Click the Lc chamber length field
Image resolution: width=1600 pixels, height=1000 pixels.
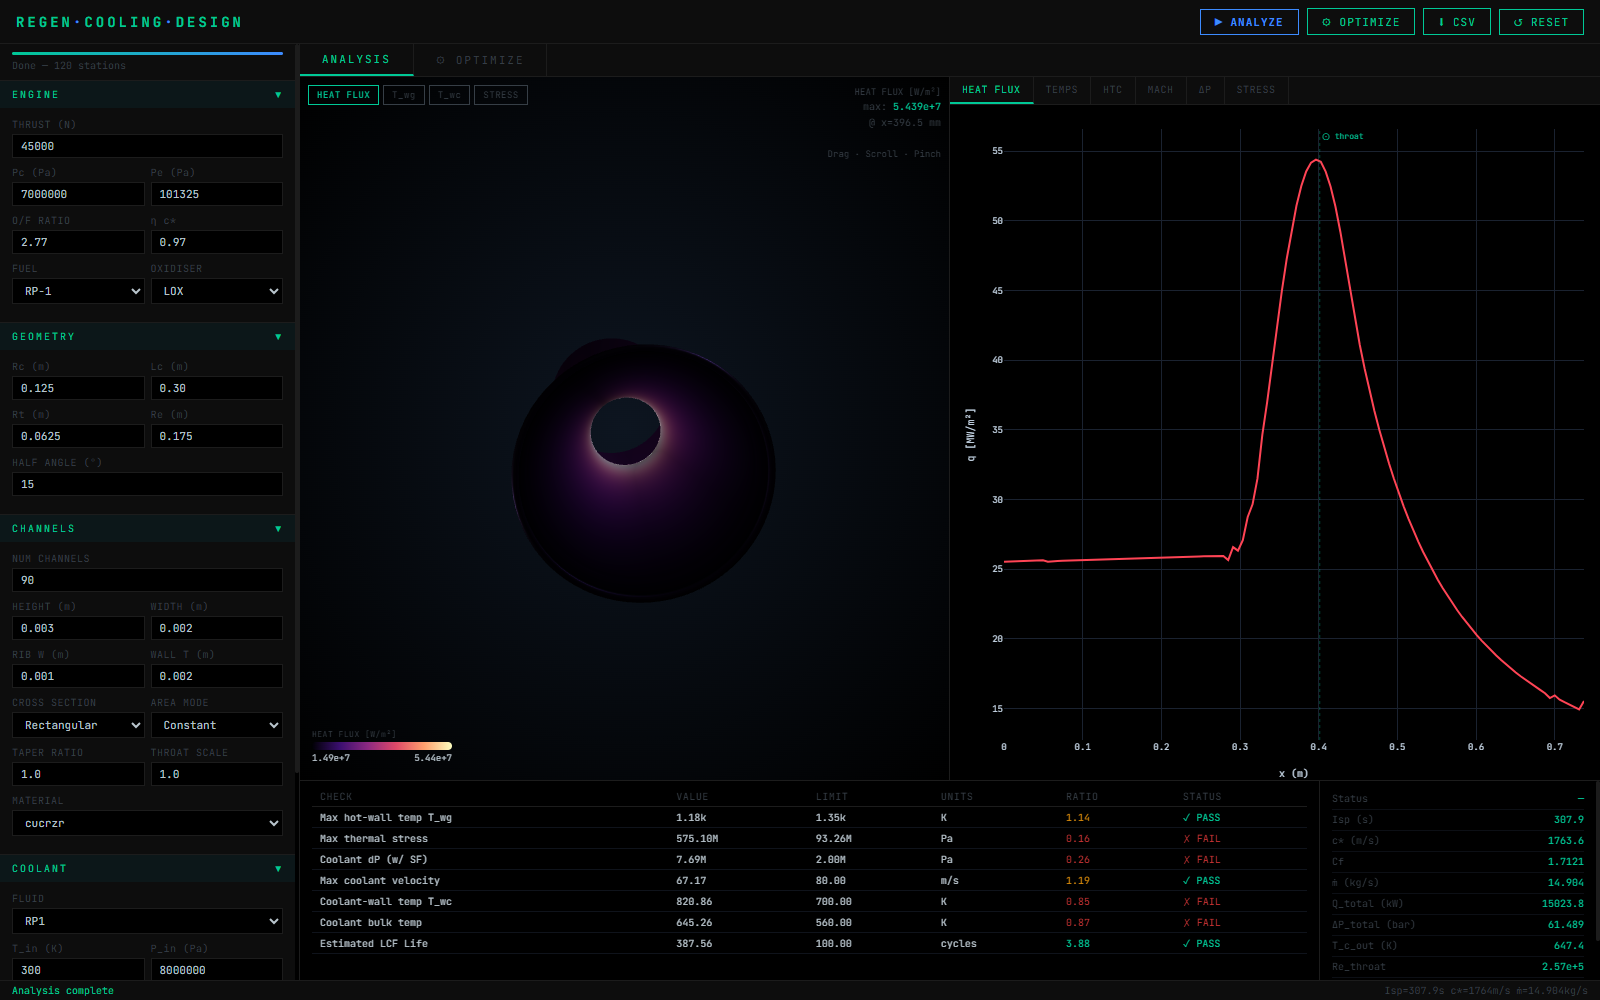pyautogui.click(x=217, y=388)
